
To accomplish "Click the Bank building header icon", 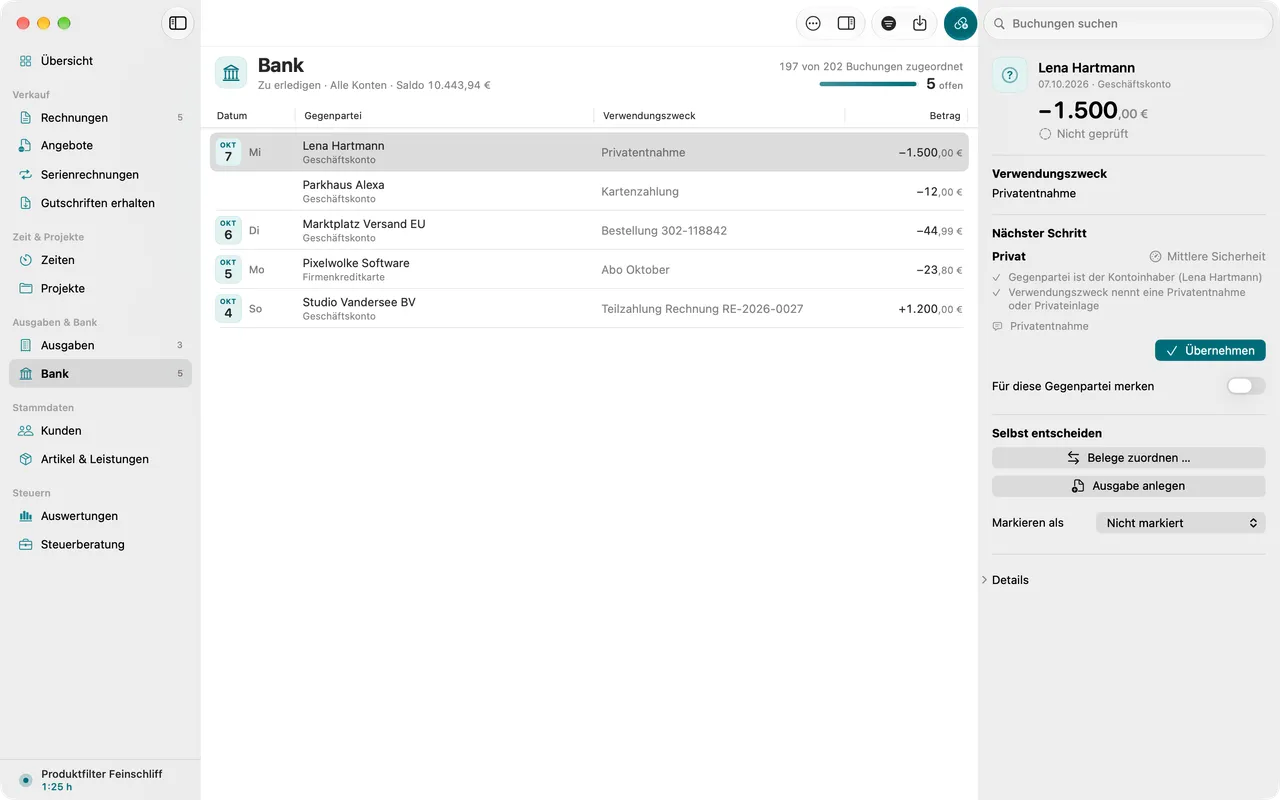I will point(231,73).
